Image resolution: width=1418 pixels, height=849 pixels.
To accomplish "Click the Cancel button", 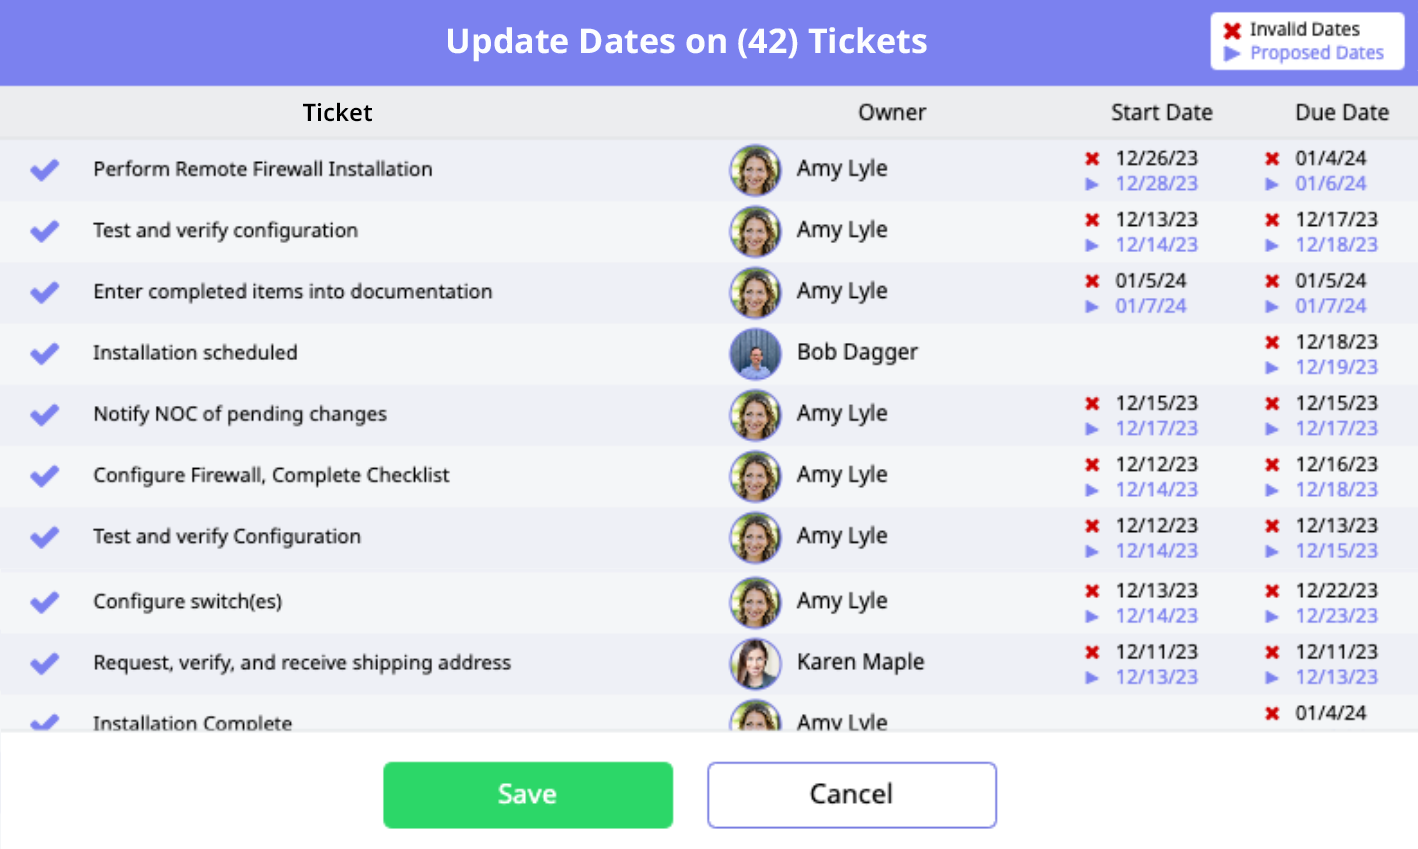I will 851,794.
